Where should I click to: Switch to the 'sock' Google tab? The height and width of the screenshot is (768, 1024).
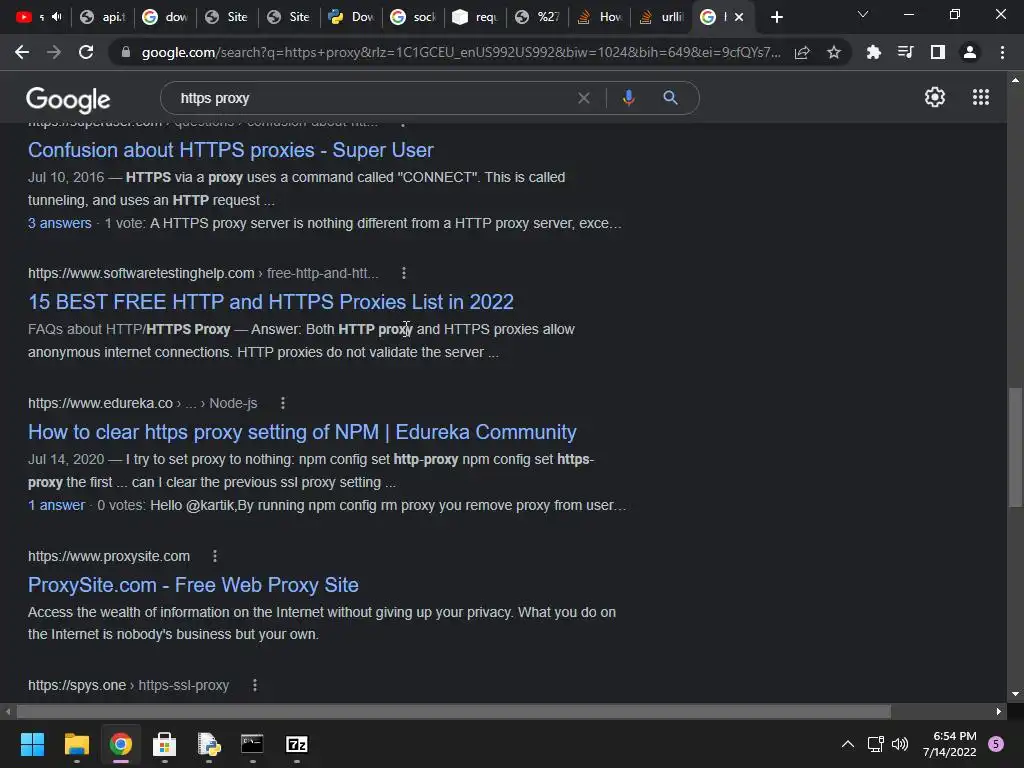pos(415,17)
